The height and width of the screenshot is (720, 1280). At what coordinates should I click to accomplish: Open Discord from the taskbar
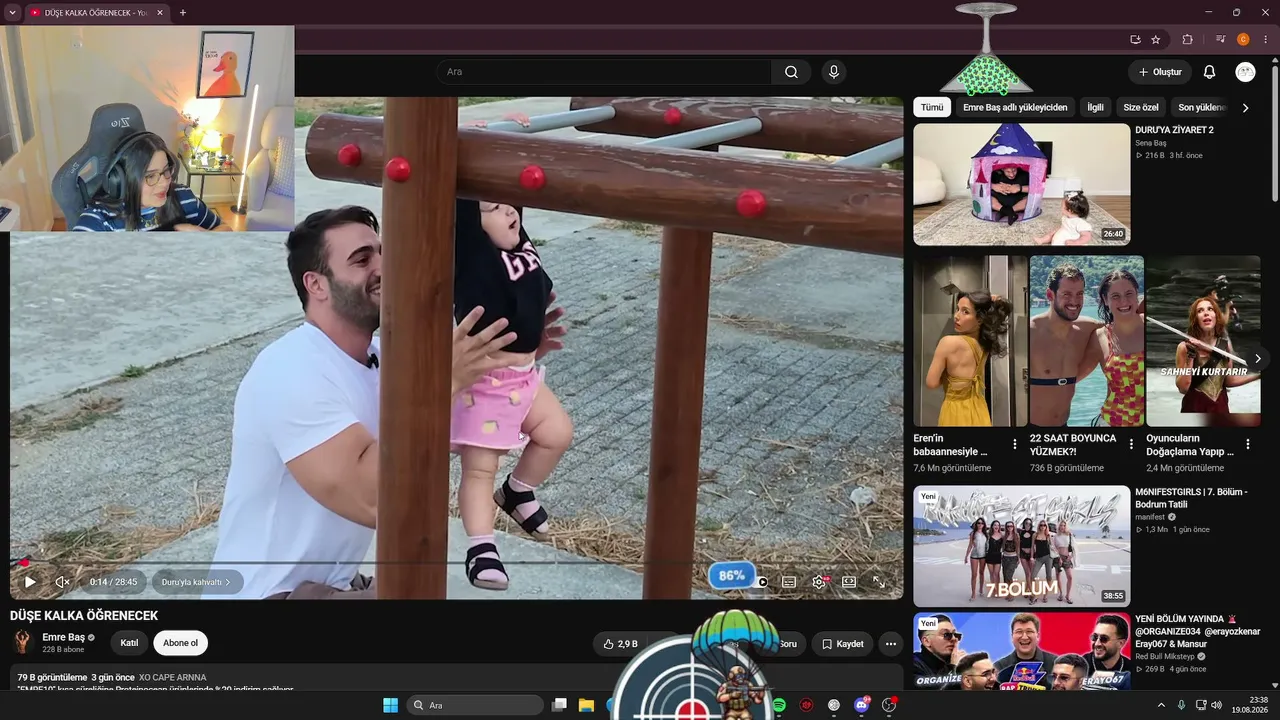tap(862, 705)
